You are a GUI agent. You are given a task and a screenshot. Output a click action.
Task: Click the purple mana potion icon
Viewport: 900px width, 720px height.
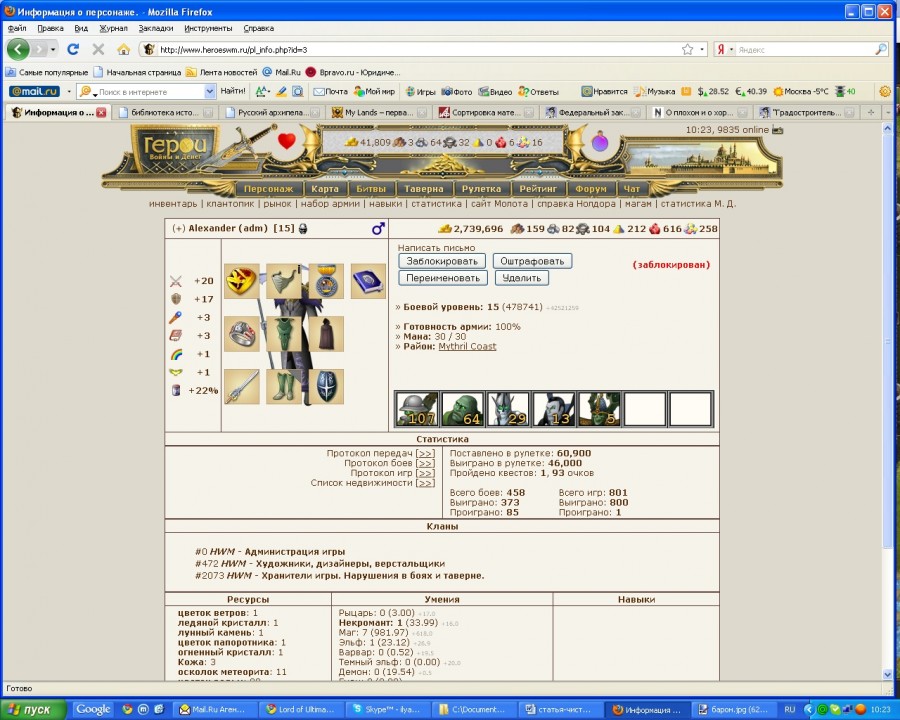coord(600,141)
